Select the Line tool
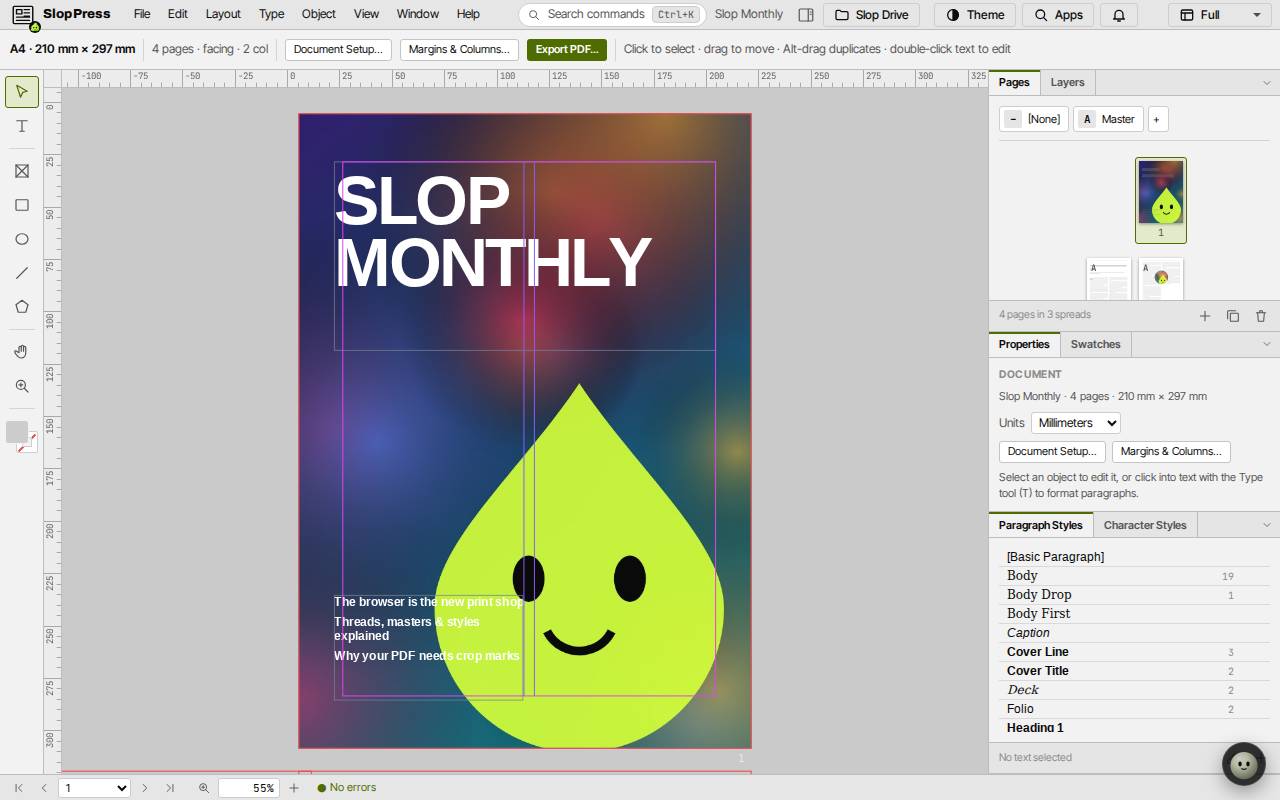Image resolution: width=1280 pixels, height=800 pixels. [22, 273]
